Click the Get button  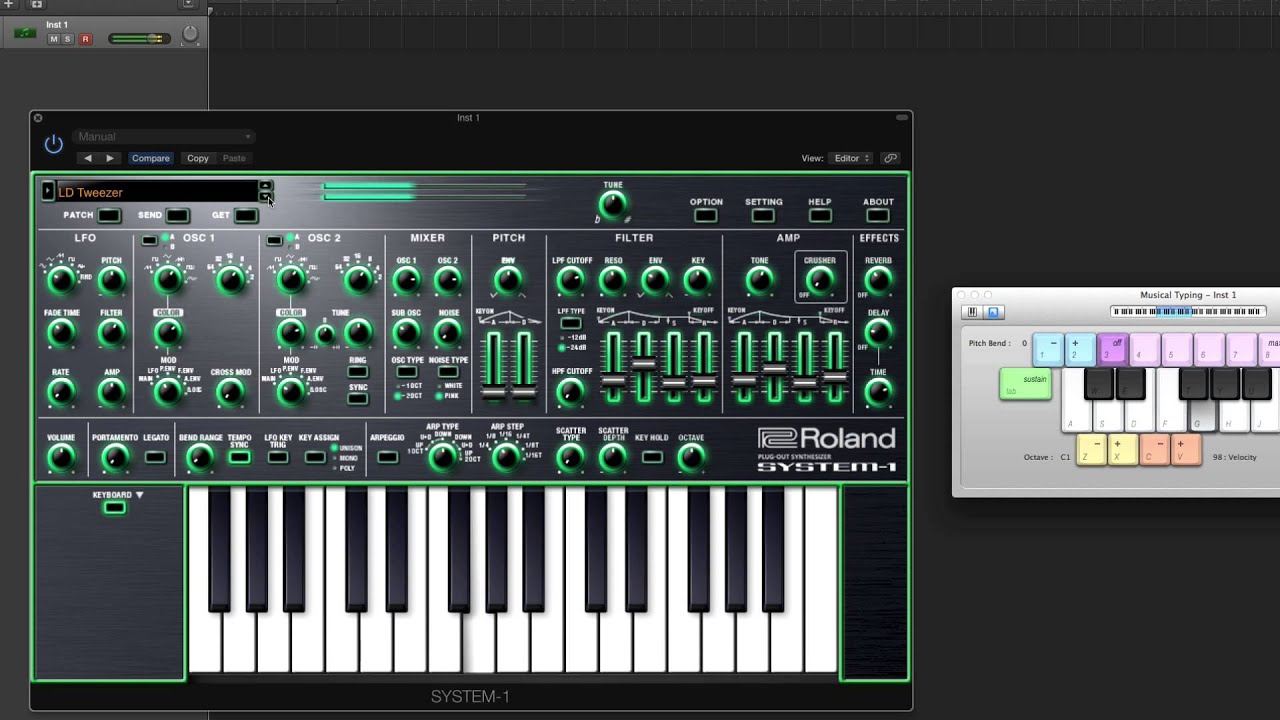(x=245, y=215)
